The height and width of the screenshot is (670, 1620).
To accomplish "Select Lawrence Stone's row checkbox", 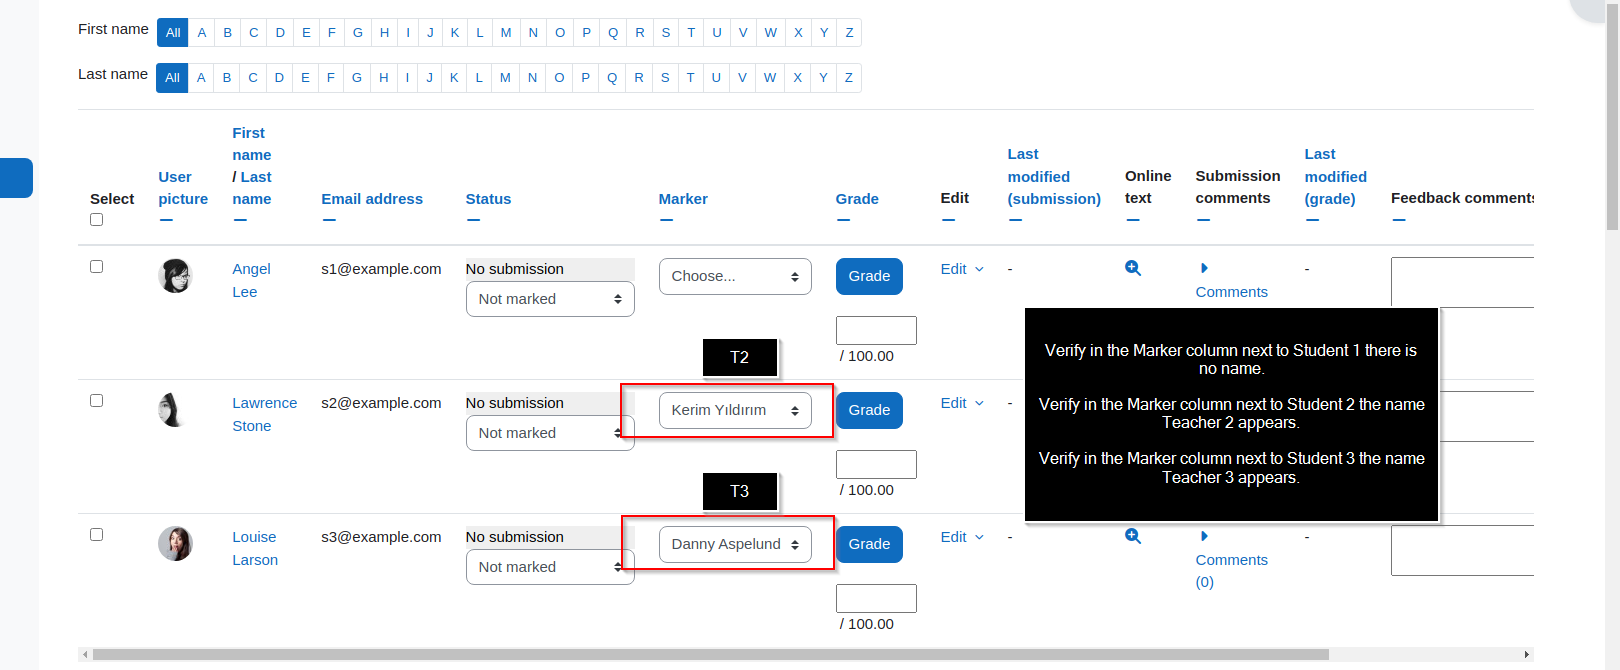I will pyautogui.click(x=96, y=401).
